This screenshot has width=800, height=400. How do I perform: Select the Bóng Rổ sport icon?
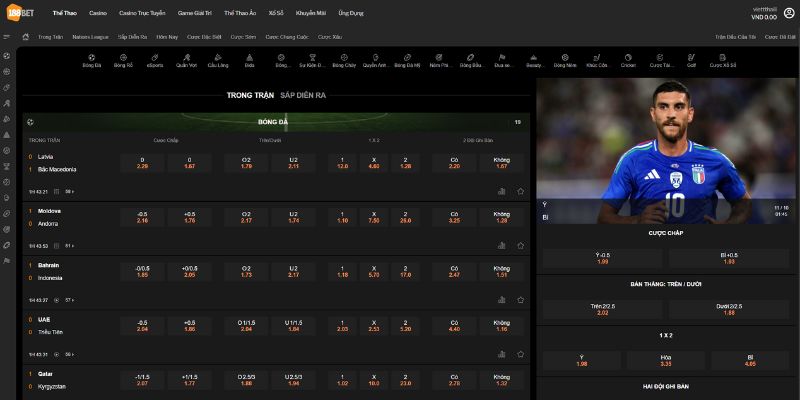coord(123,60)
